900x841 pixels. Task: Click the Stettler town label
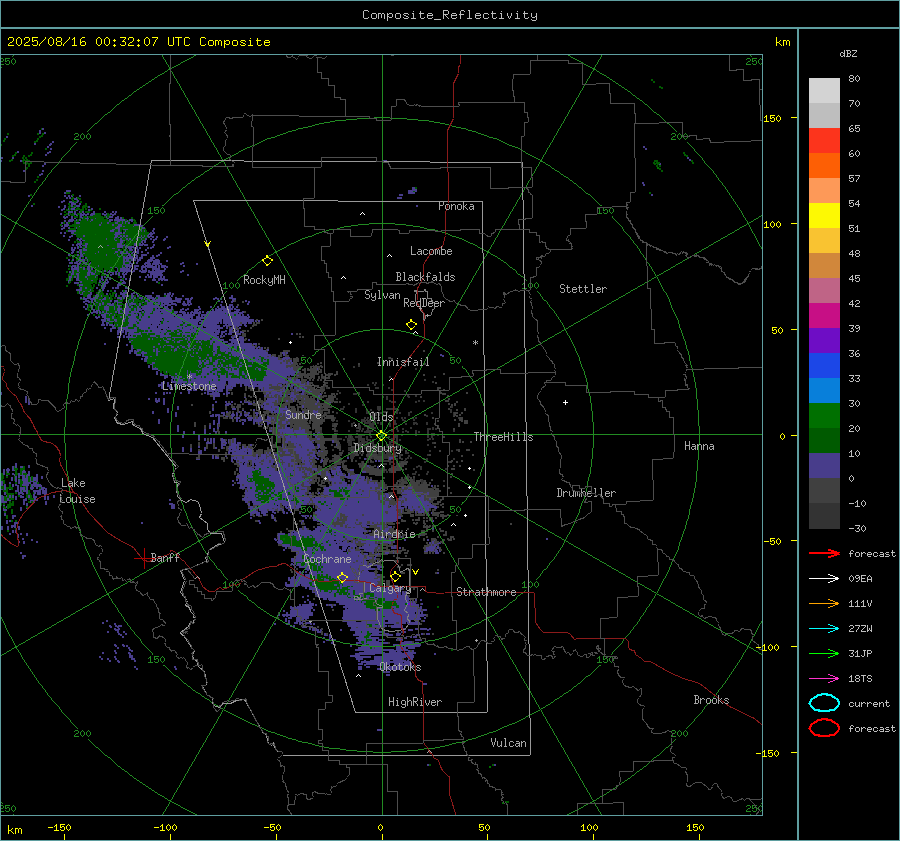click(583, 289)
